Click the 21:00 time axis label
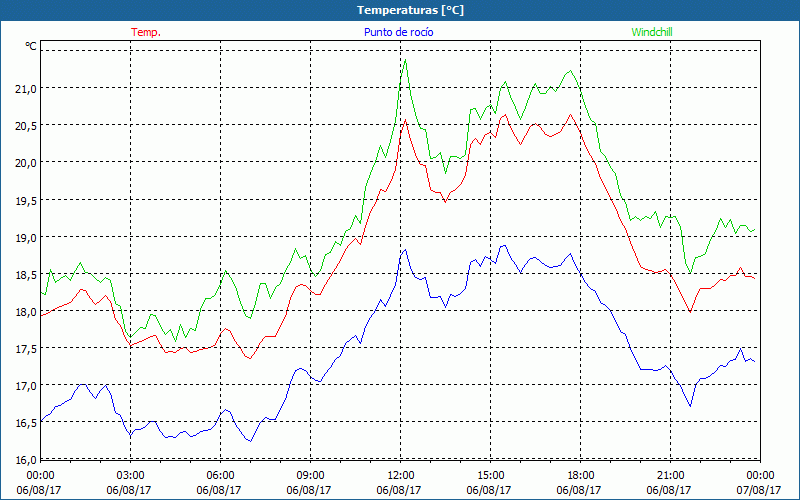 coord(670,475)
